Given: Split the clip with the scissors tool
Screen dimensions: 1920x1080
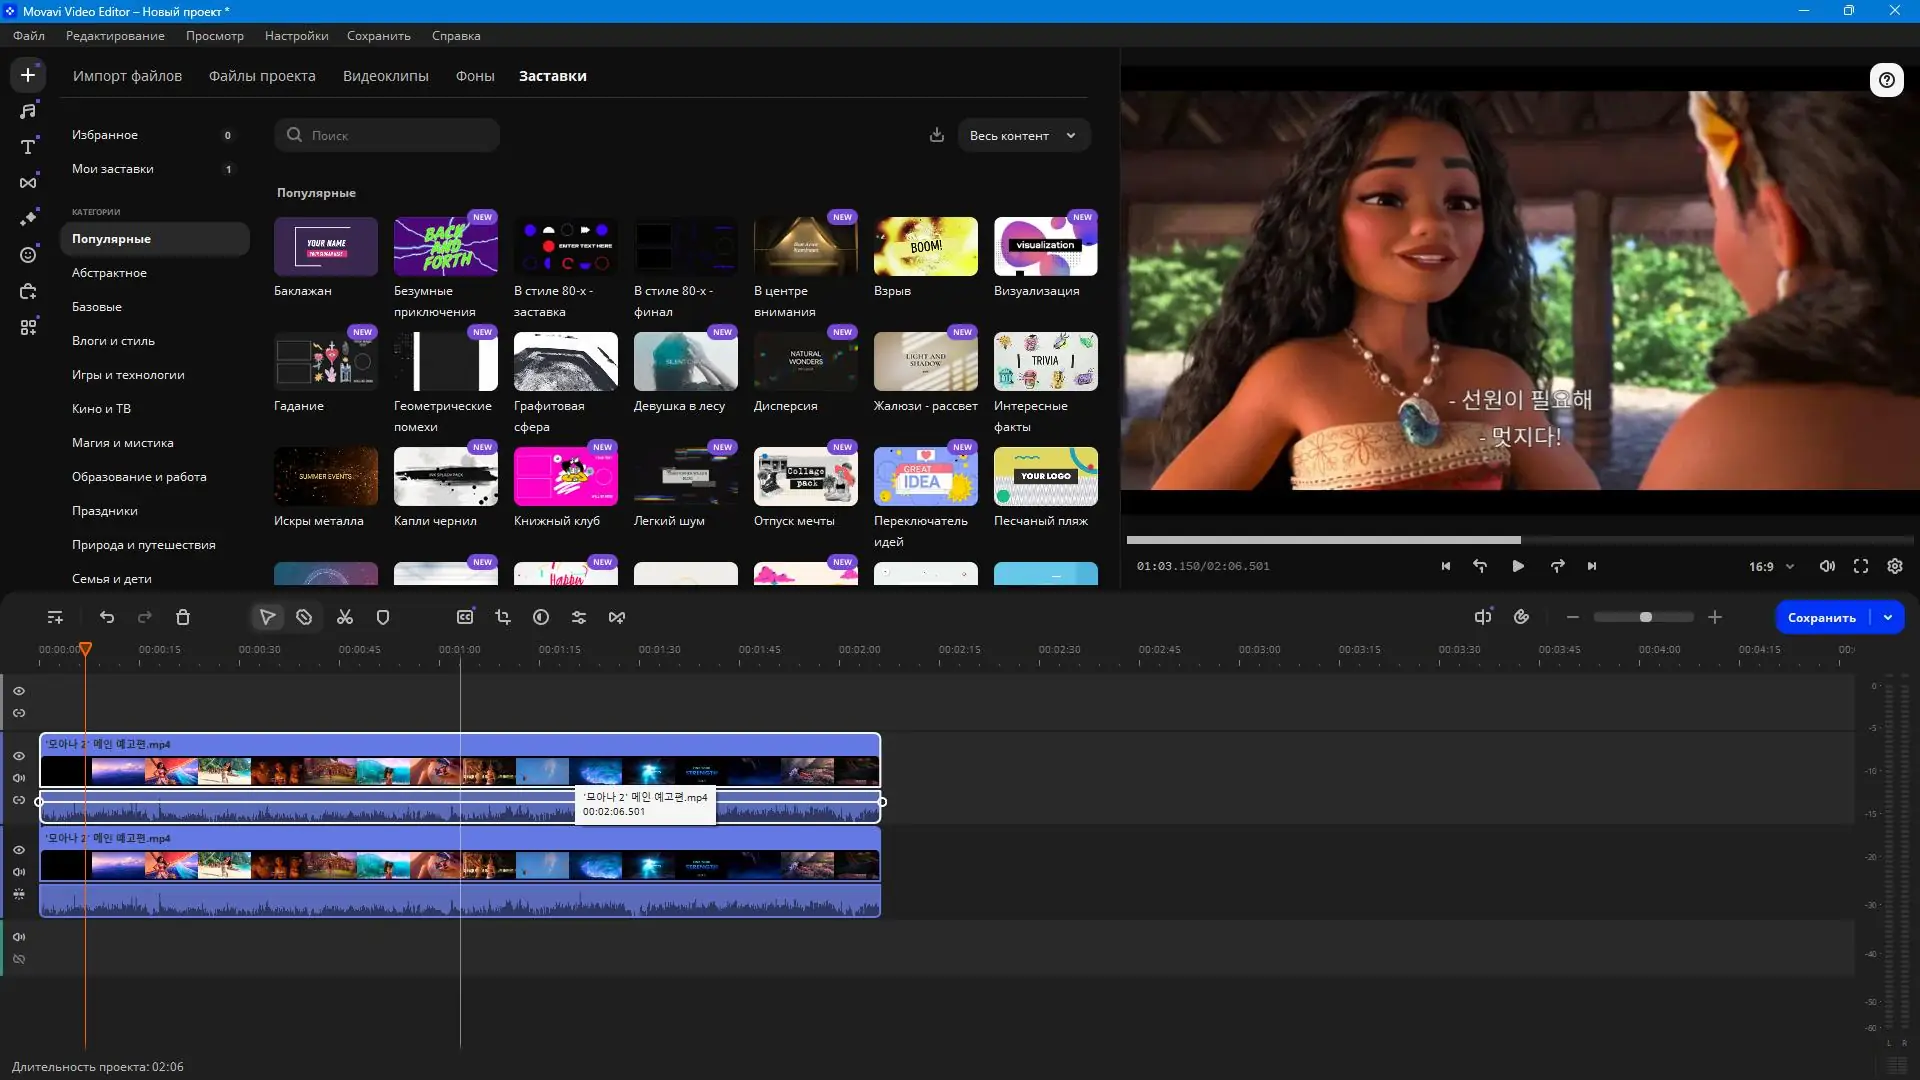Looking at the screenshot, I should [x=344, y=617].
